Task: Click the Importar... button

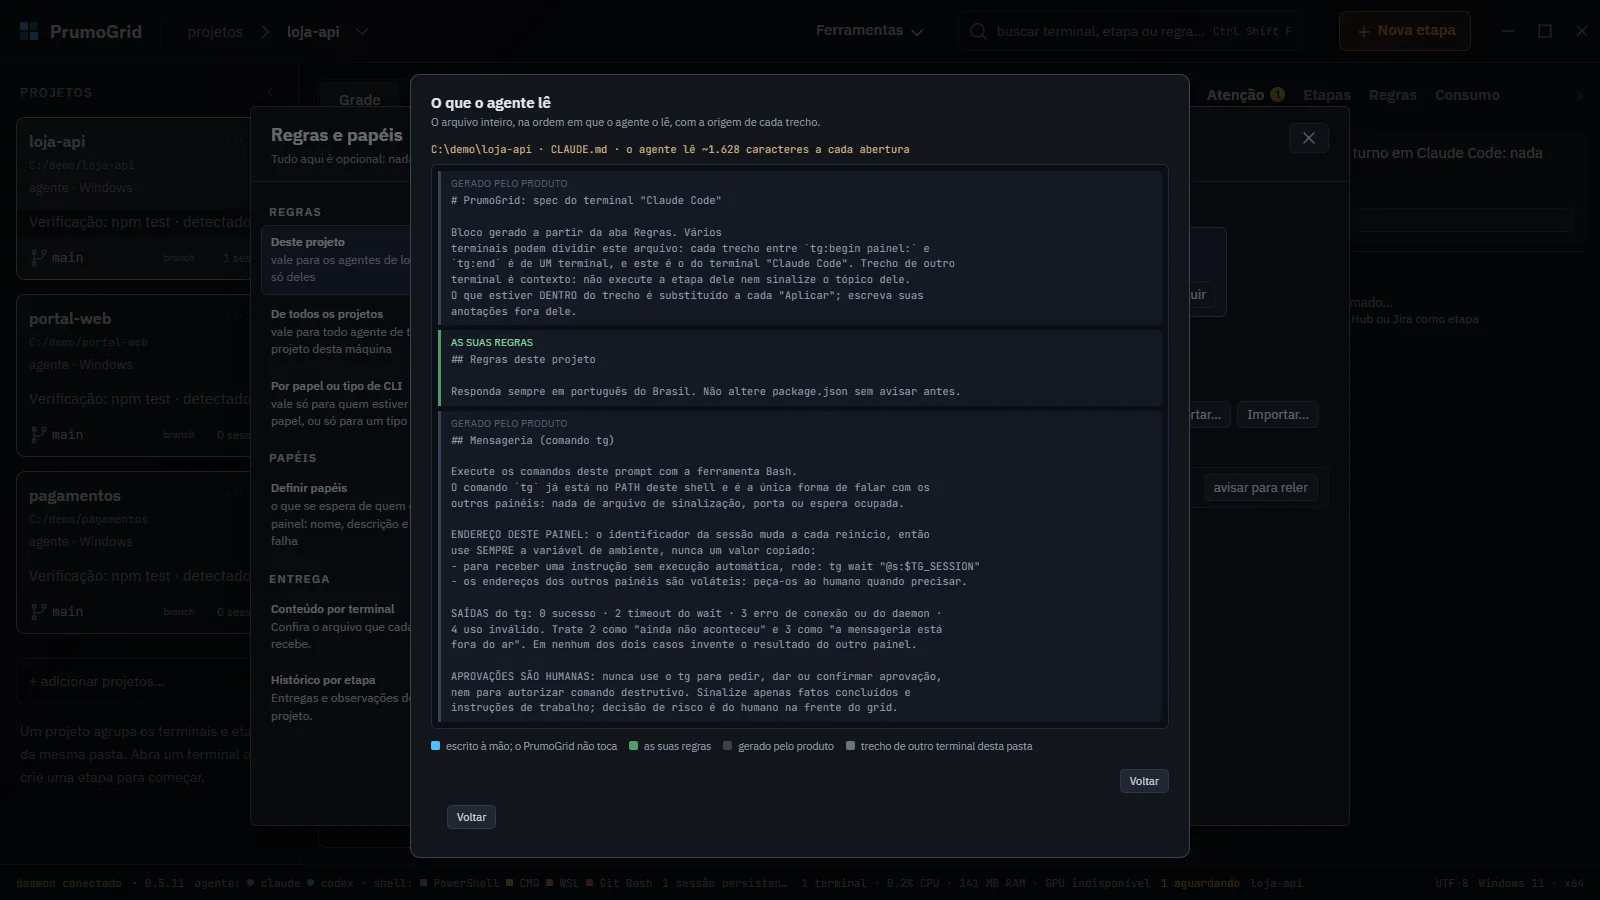Action: tap(1277, 415)
